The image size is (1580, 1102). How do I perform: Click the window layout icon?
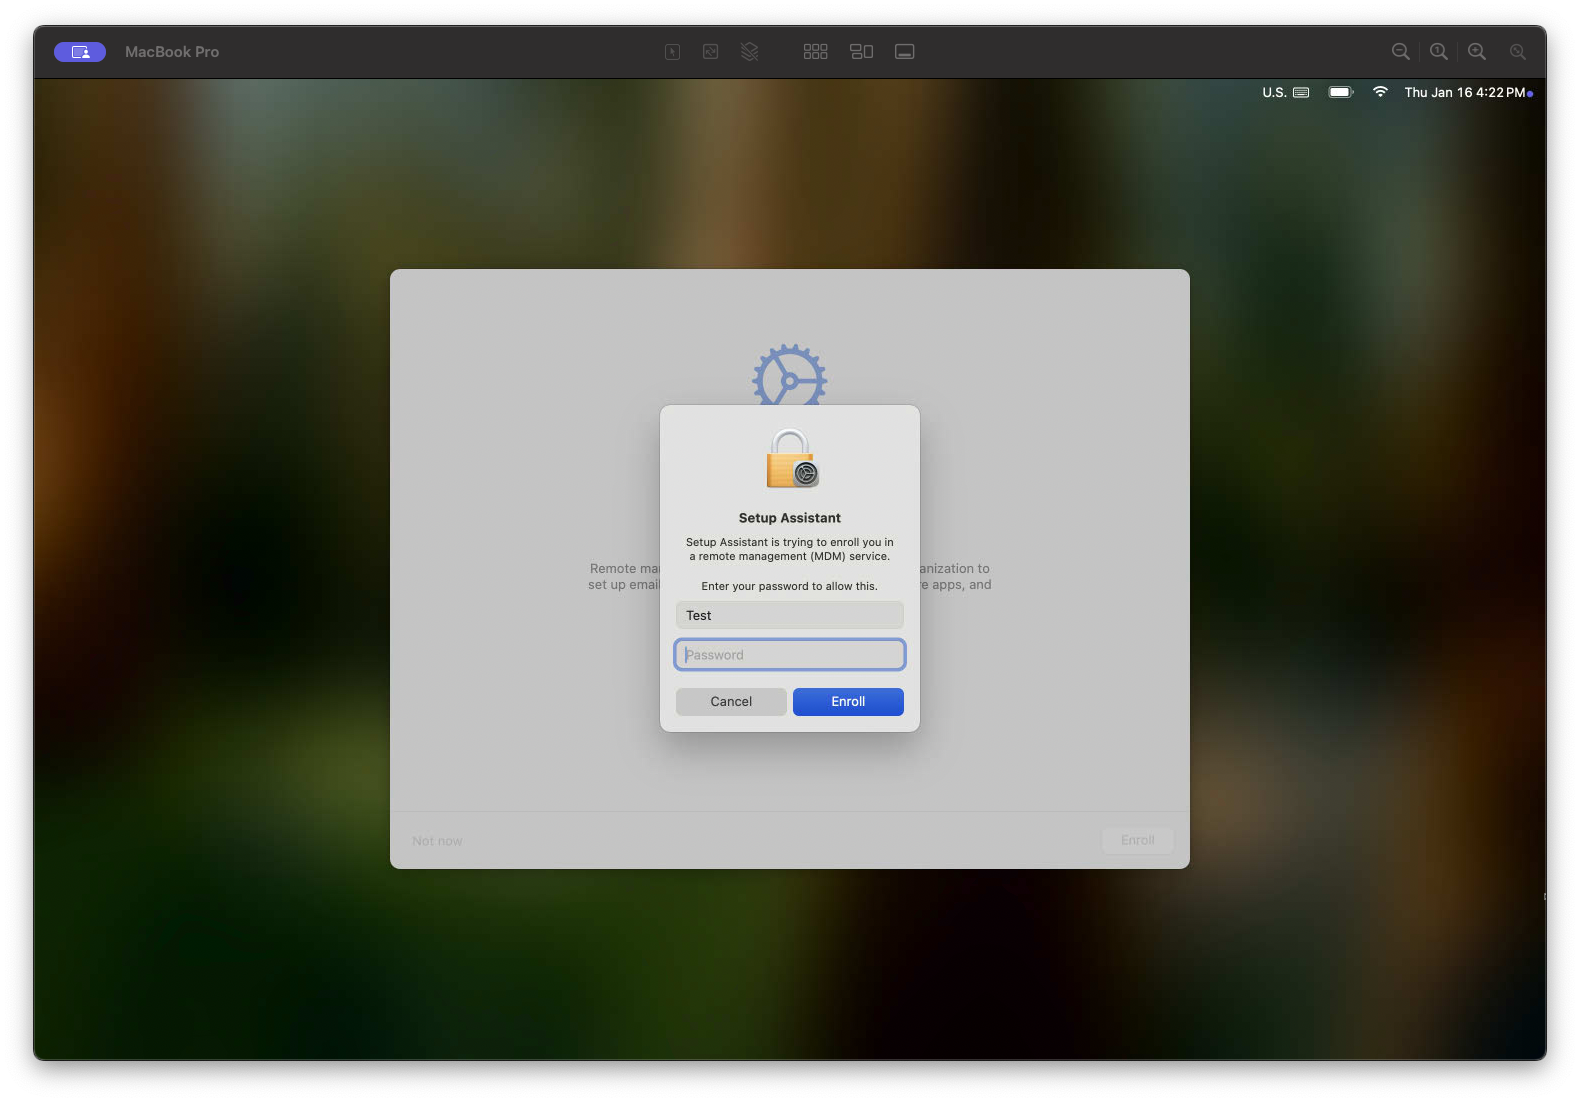point(861,52)
